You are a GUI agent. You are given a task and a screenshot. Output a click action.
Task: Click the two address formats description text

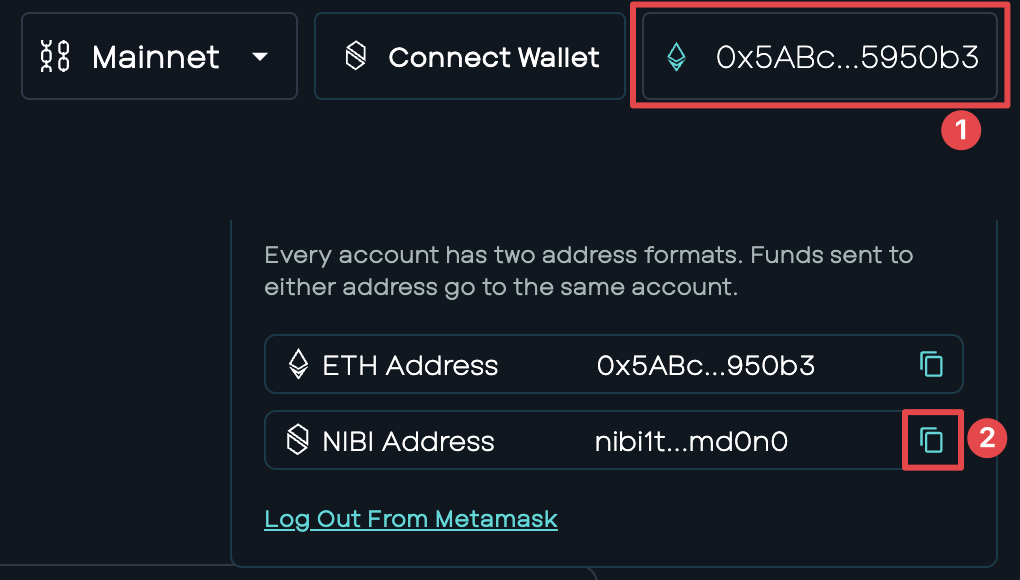[589, 270]
